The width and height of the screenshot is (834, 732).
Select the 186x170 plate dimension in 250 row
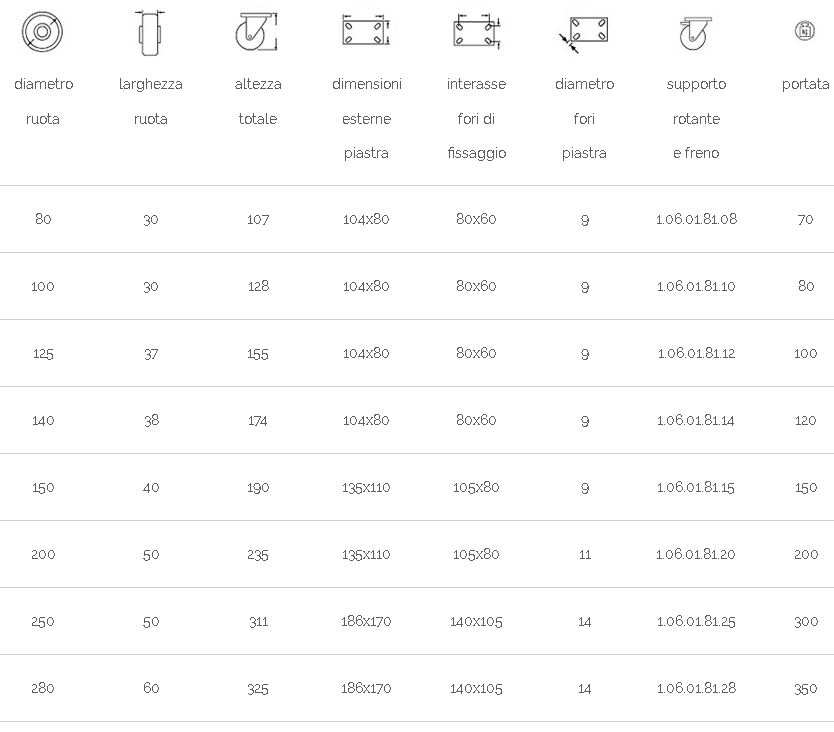[366, 621]
